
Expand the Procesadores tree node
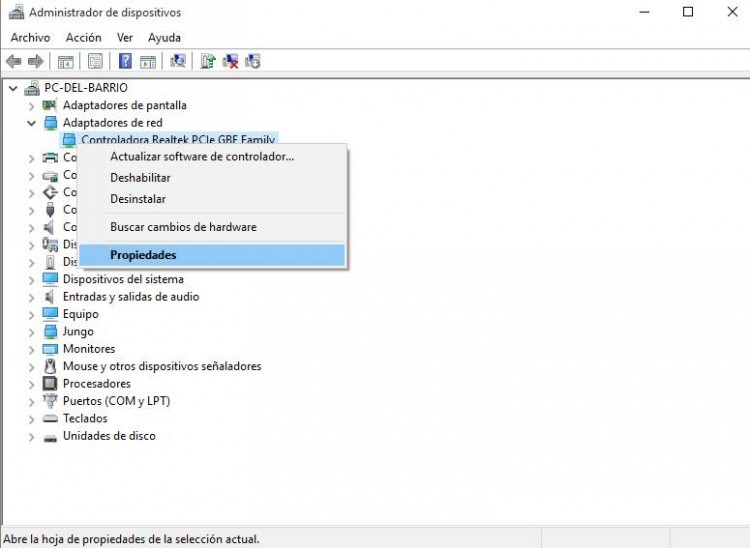(x=32, y=384)
